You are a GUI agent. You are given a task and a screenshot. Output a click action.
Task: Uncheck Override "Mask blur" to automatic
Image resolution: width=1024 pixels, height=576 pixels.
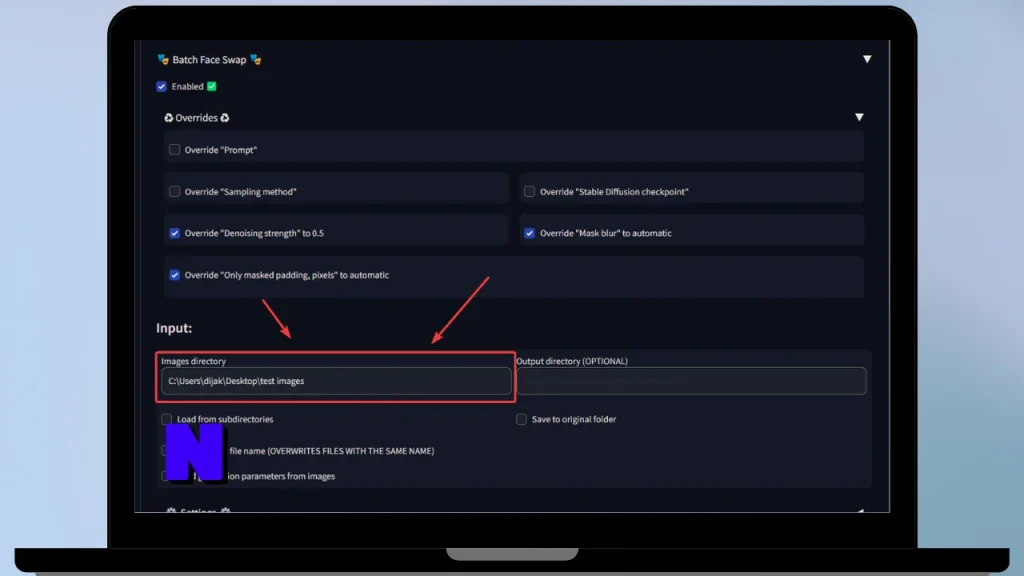click(529, 233)
